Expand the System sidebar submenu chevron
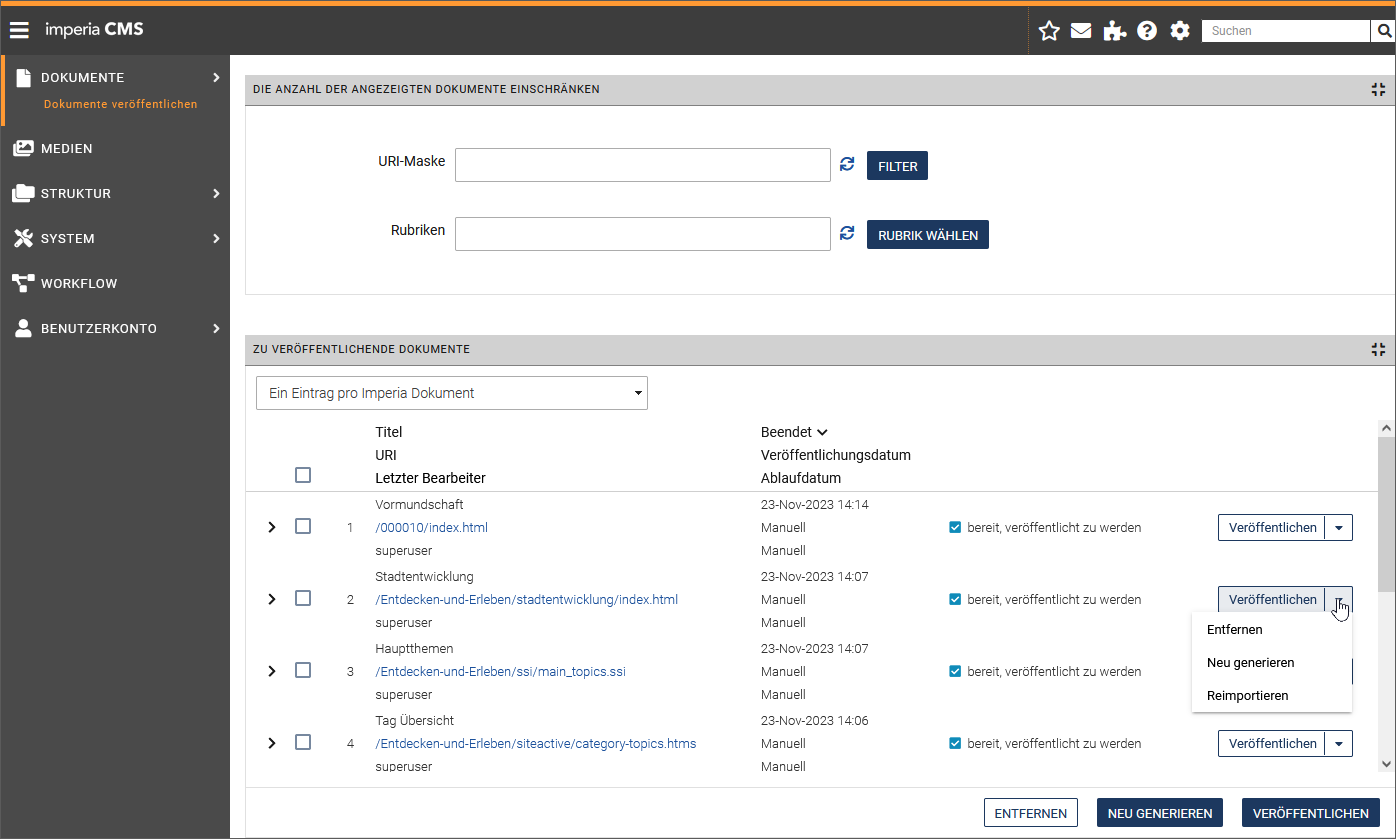The width and height of the screenshot is (1396, 839). (216, 238)
